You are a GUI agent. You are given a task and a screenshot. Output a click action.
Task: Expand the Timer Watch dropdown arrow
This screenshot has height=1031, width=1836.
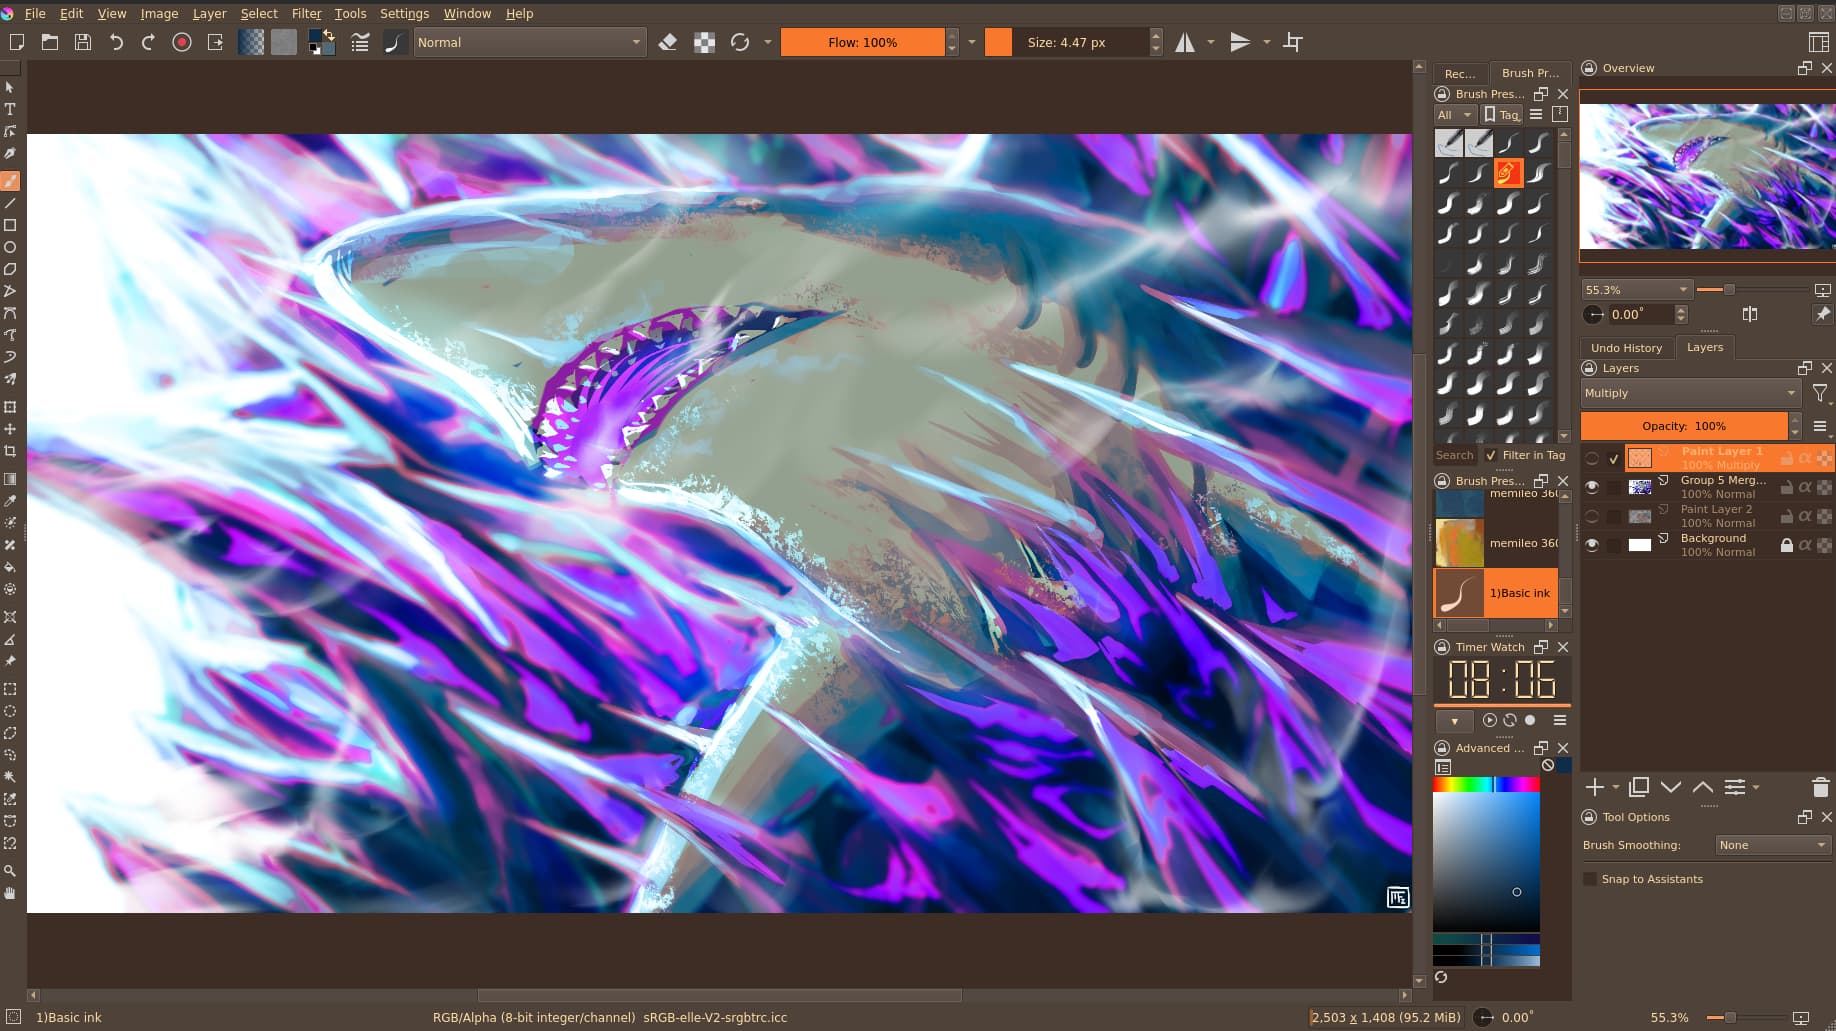1455,721
